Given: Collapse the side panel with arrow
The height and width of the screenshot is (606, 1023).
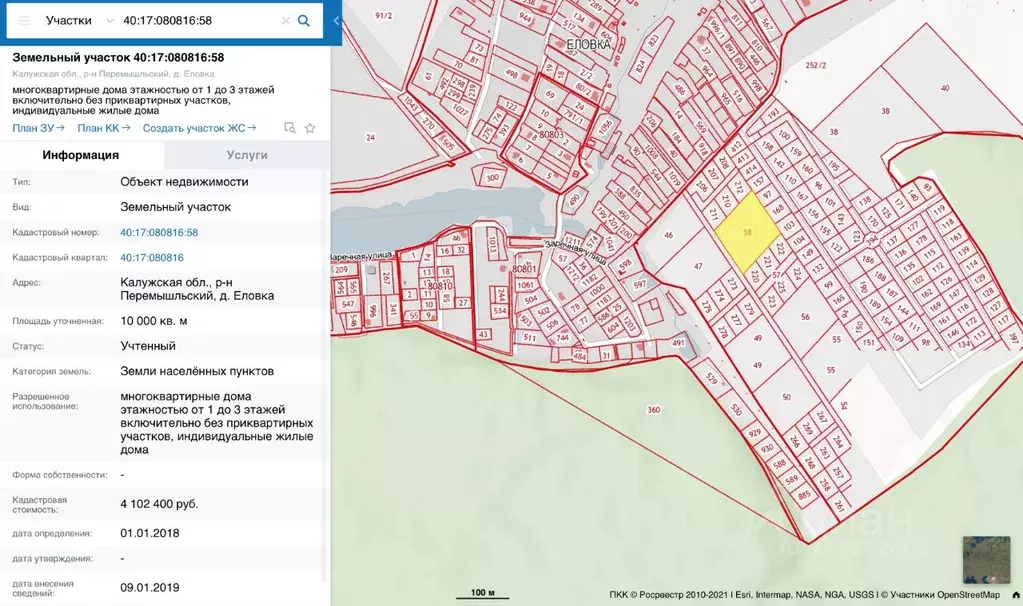Looking at the screenshot, I should pyautogui.click(x=336, y=20).
